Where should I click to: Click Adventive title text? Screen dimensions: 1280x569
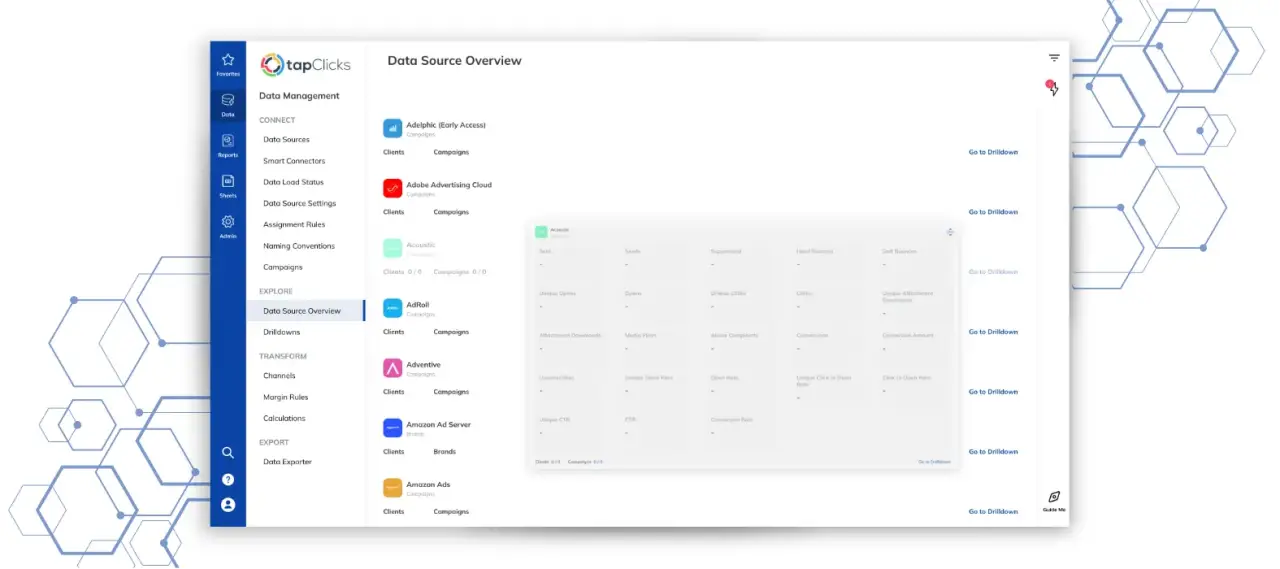(x=423, y=365)
